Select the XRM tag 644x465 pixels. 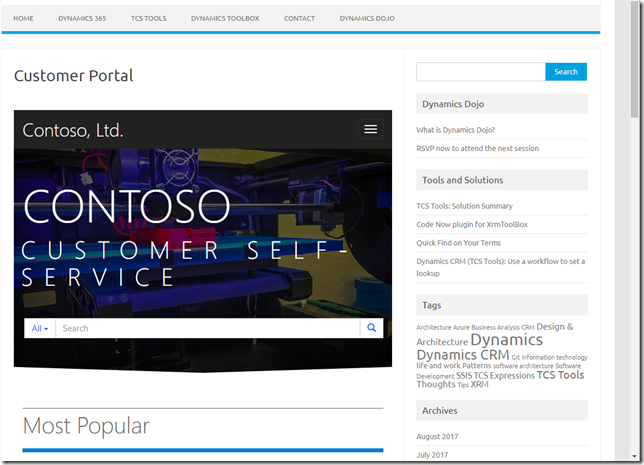pos(479,384)
